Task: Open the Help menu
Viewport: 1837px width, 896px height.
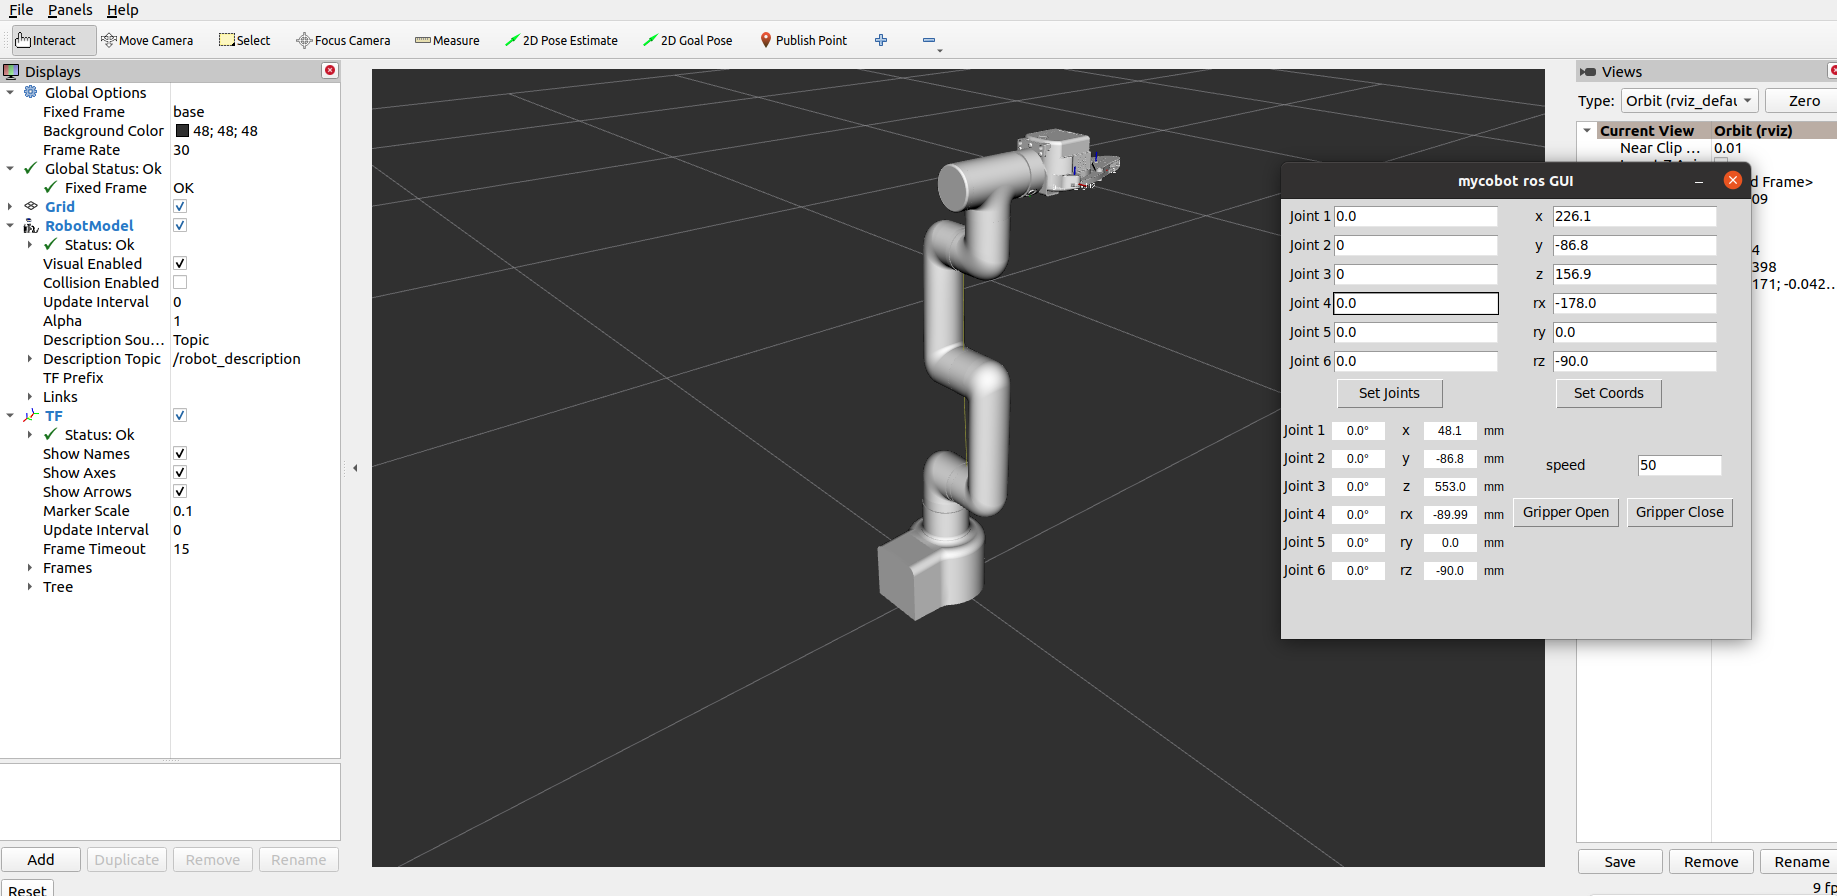Action: [x=122, y=10]
